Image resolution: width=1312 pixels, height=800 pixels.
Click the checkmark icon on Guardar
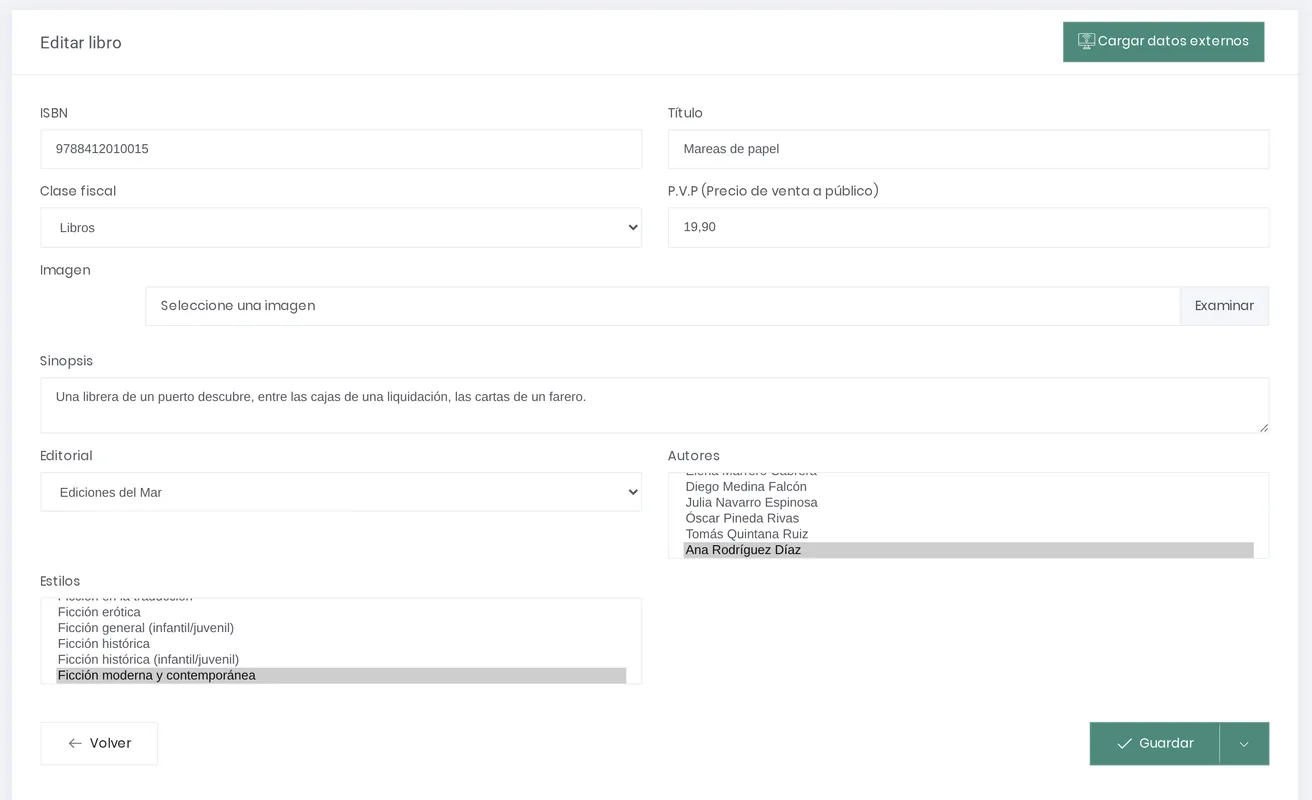(x=1124, y=744)
